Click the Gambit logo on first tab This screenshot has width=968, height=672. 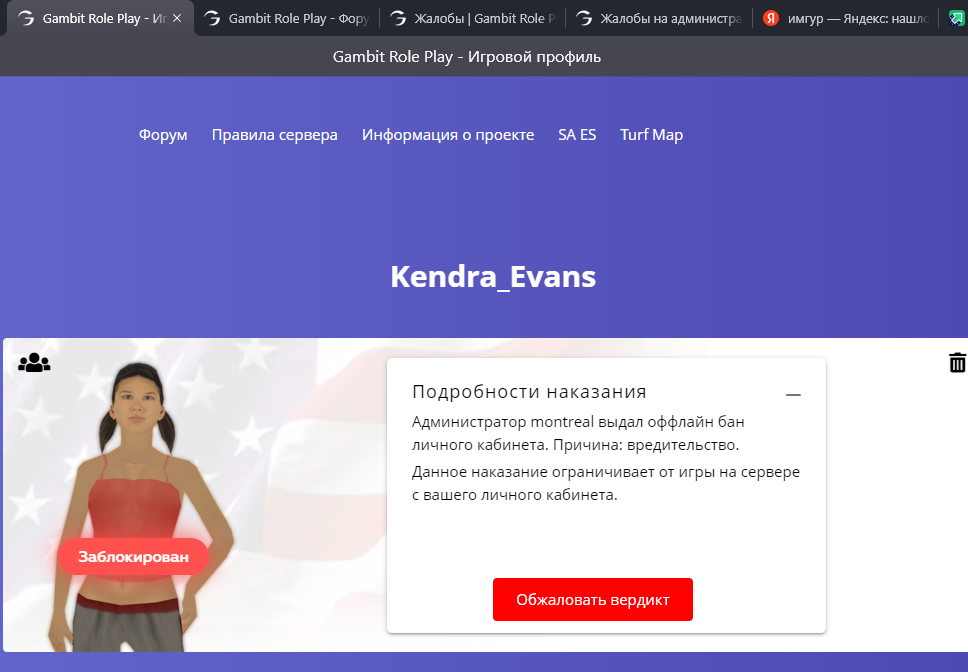pyautogui.click(x=26, y=19)
